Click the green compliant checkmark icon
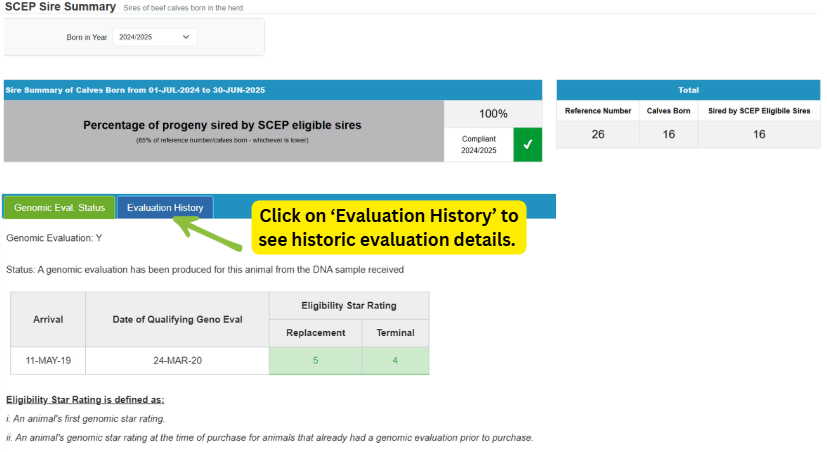The width and height of the screenshot is (827, 452). tap(527, 144)
